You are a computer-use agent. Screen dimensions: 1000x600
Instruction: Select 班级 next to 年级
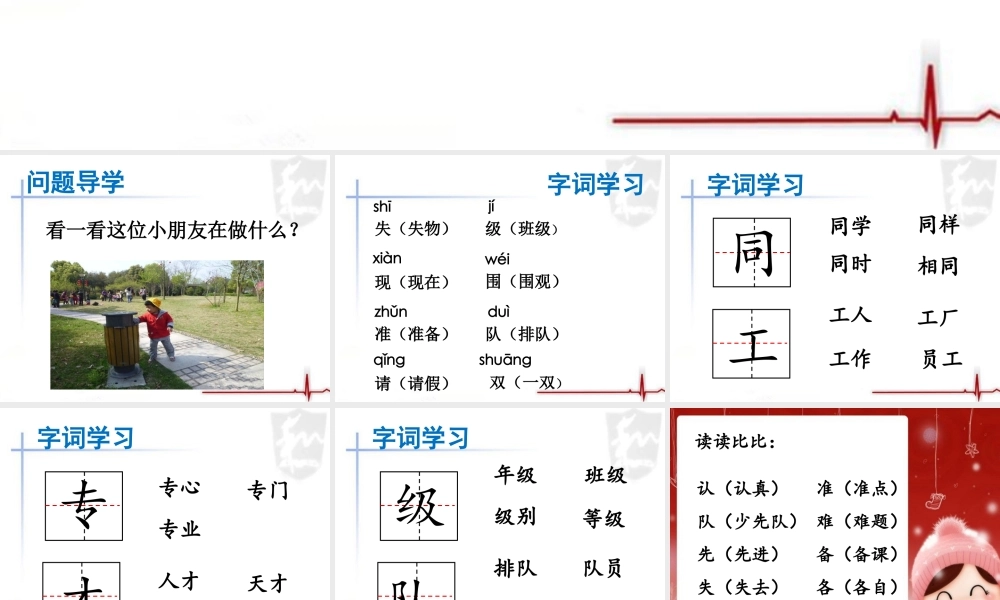click(x=605, y=475)
